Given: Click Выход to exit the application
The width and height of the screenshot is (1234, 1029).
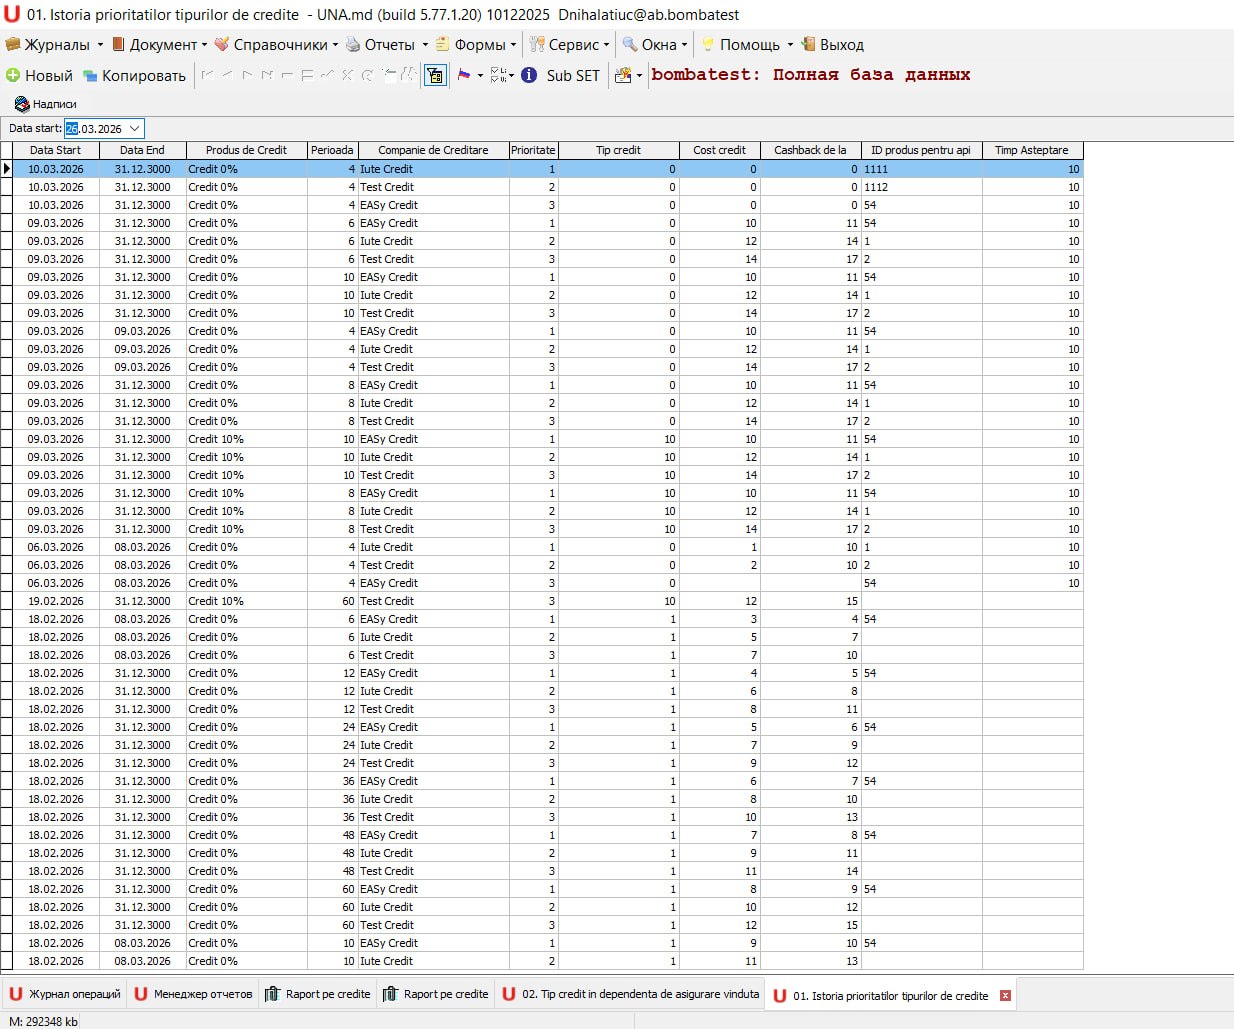Looking at the screenshot, I should [832, 44].
